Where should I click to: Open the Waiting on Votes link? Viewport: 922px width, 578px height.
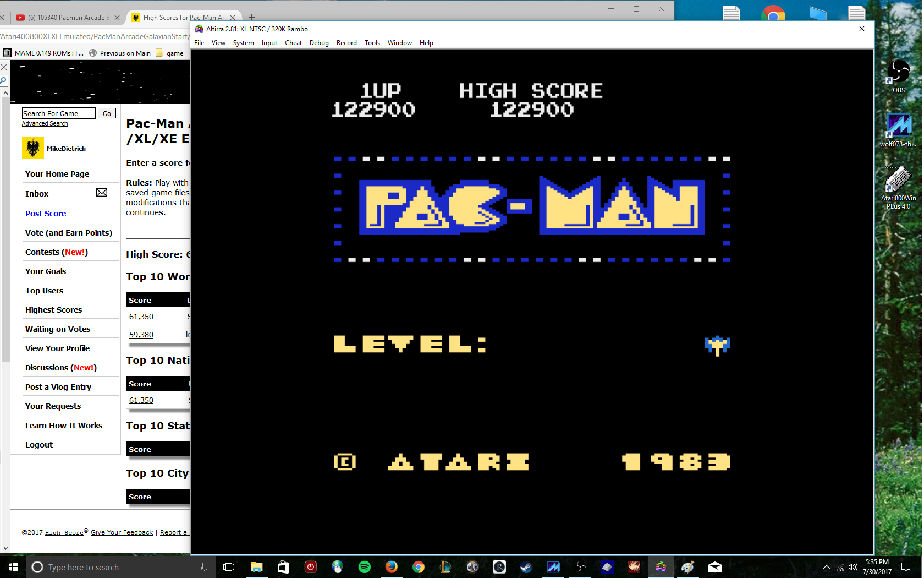(x=57, y=329)
